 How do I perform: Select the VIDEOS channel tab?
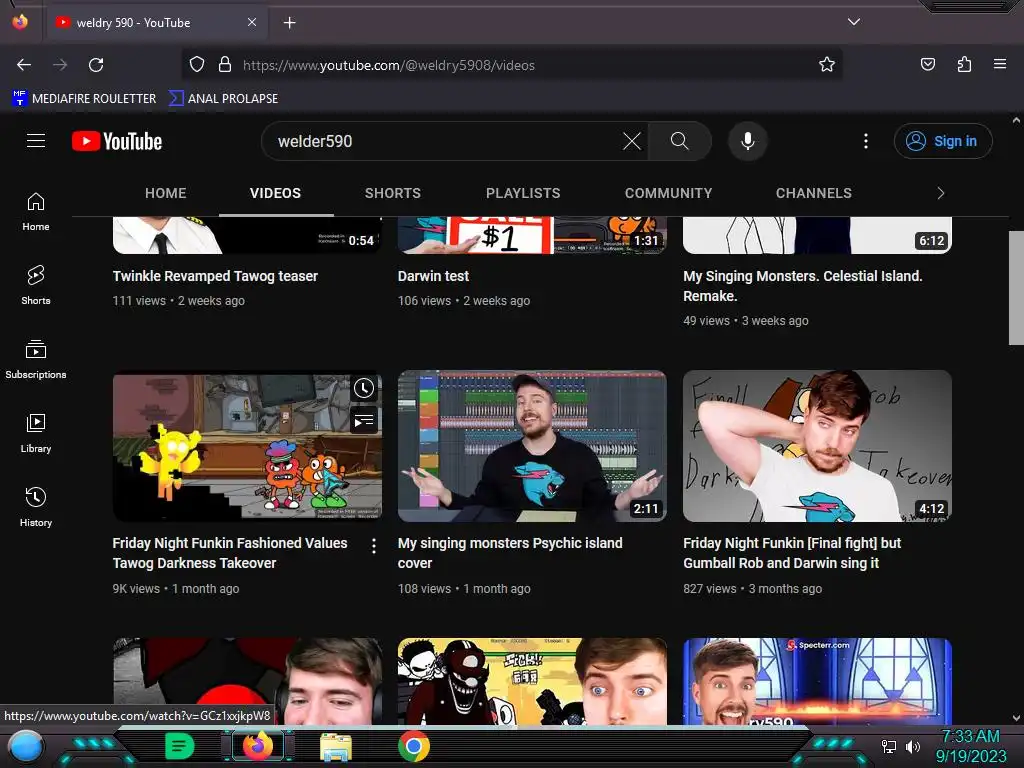pos(276,193)
